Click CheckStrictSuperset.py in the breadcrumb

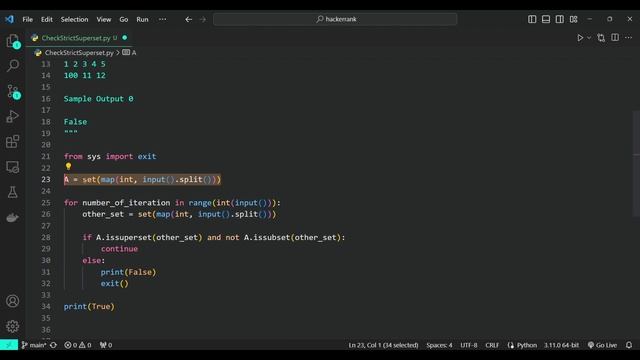(x=79, y=53)
